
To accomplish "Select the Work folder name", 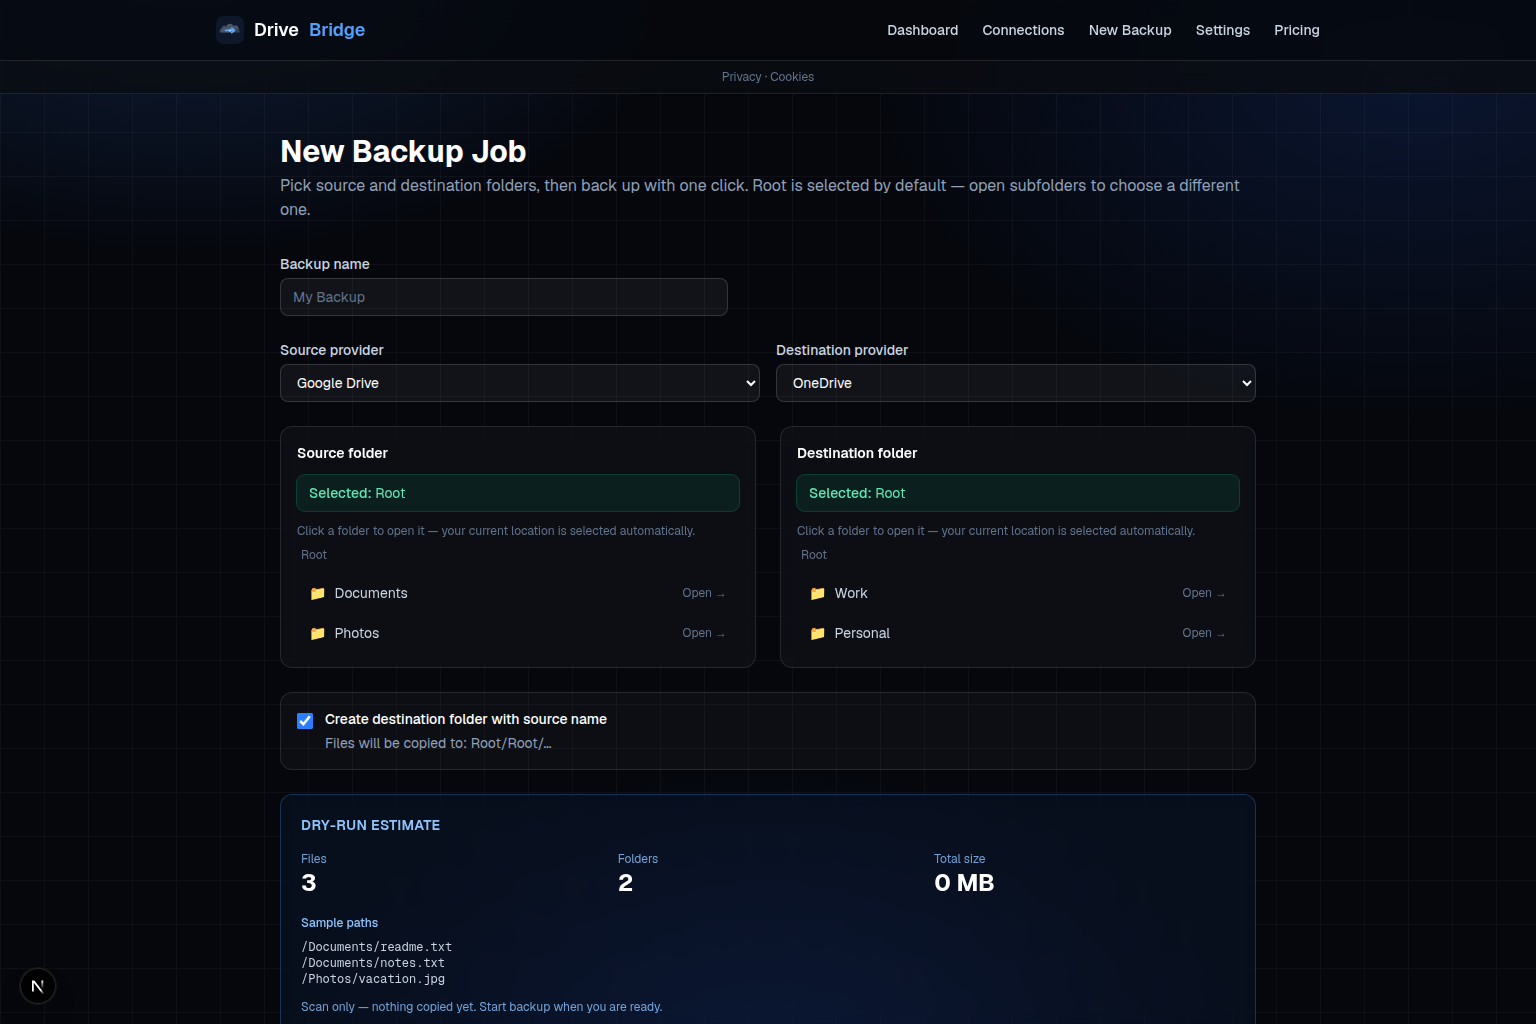I will point(851,593).
